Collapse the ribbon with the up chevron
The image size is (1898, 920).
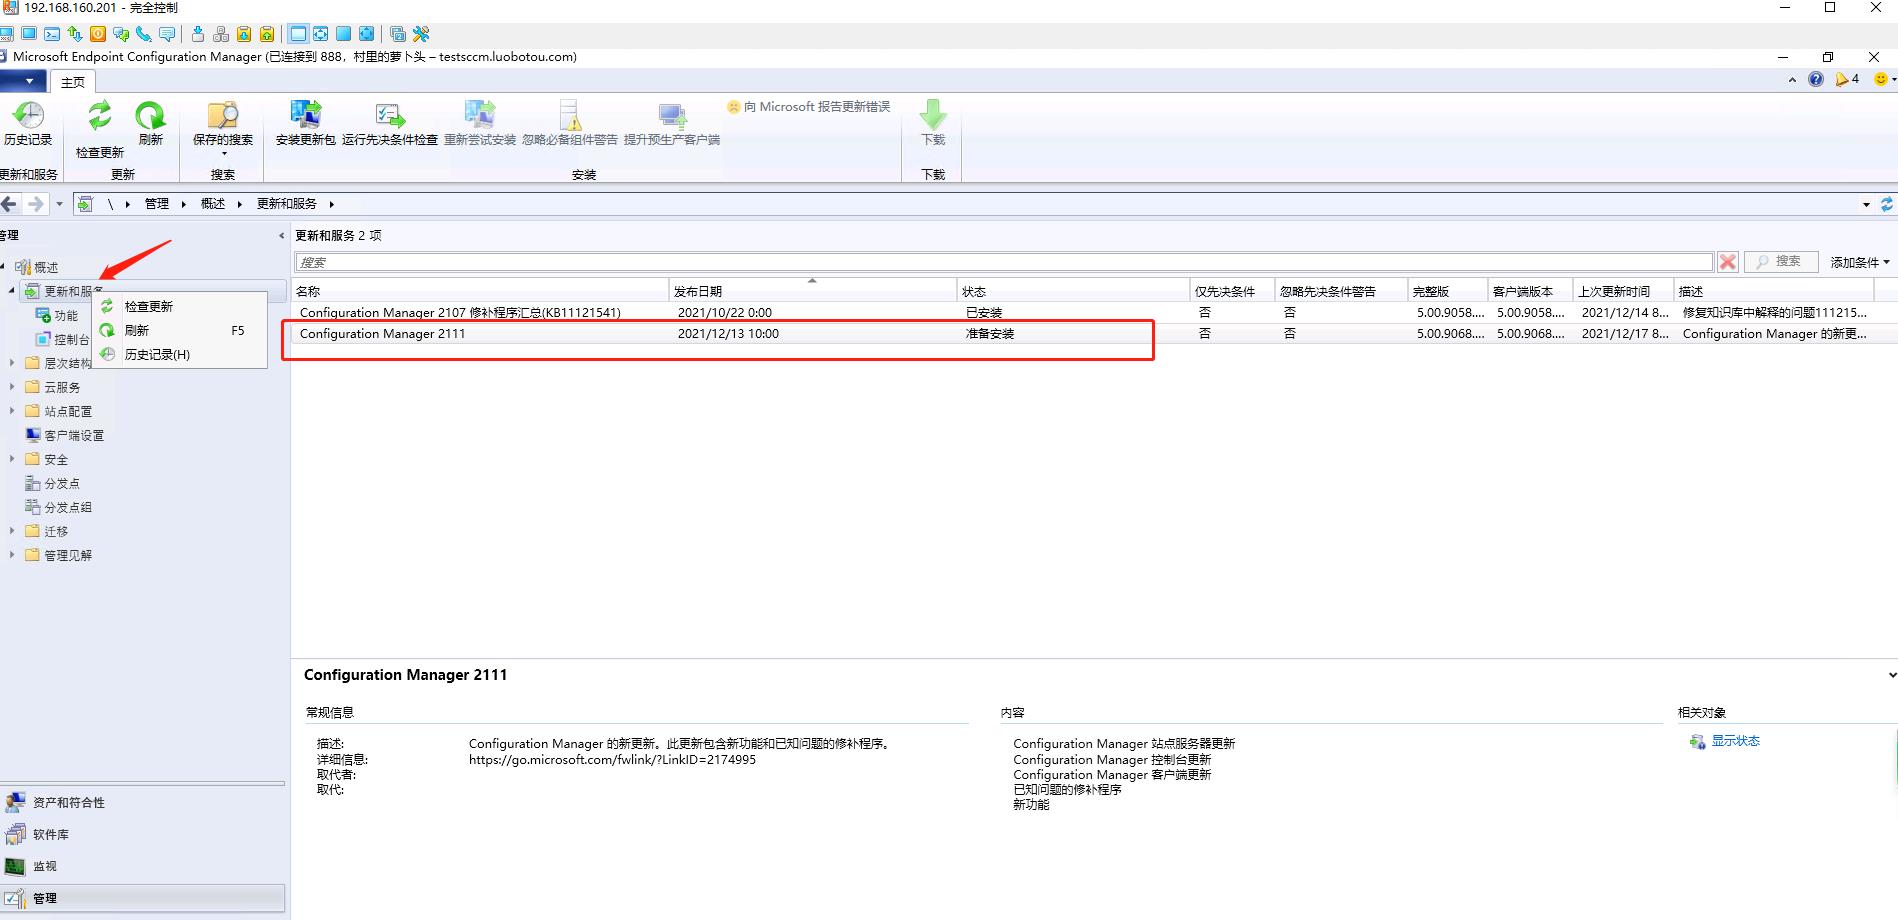1792,80
